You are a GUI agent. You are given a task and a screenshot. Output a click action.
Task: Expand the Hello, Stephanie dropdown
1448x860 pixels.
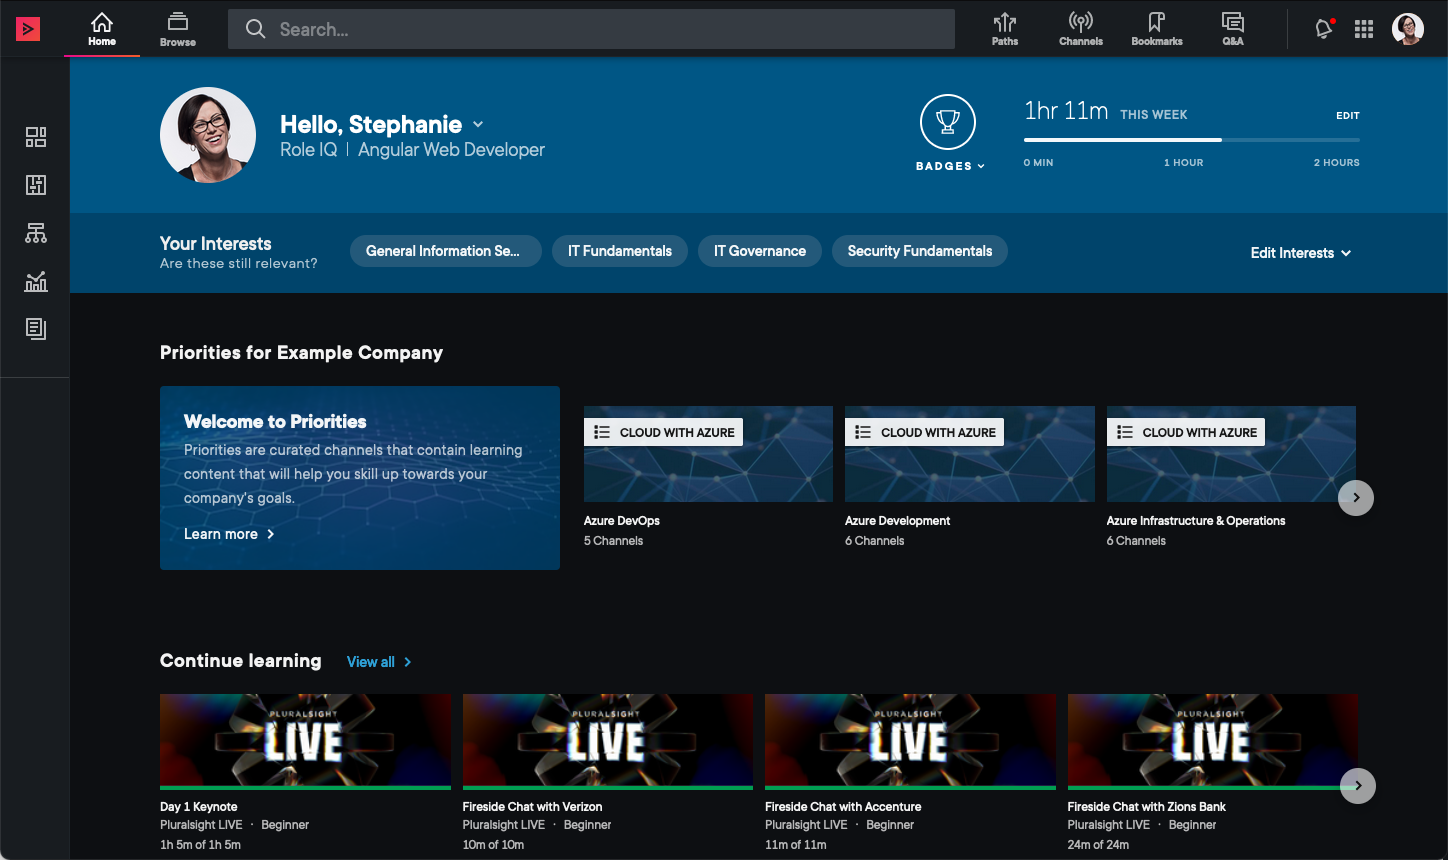tap(478, 124)
